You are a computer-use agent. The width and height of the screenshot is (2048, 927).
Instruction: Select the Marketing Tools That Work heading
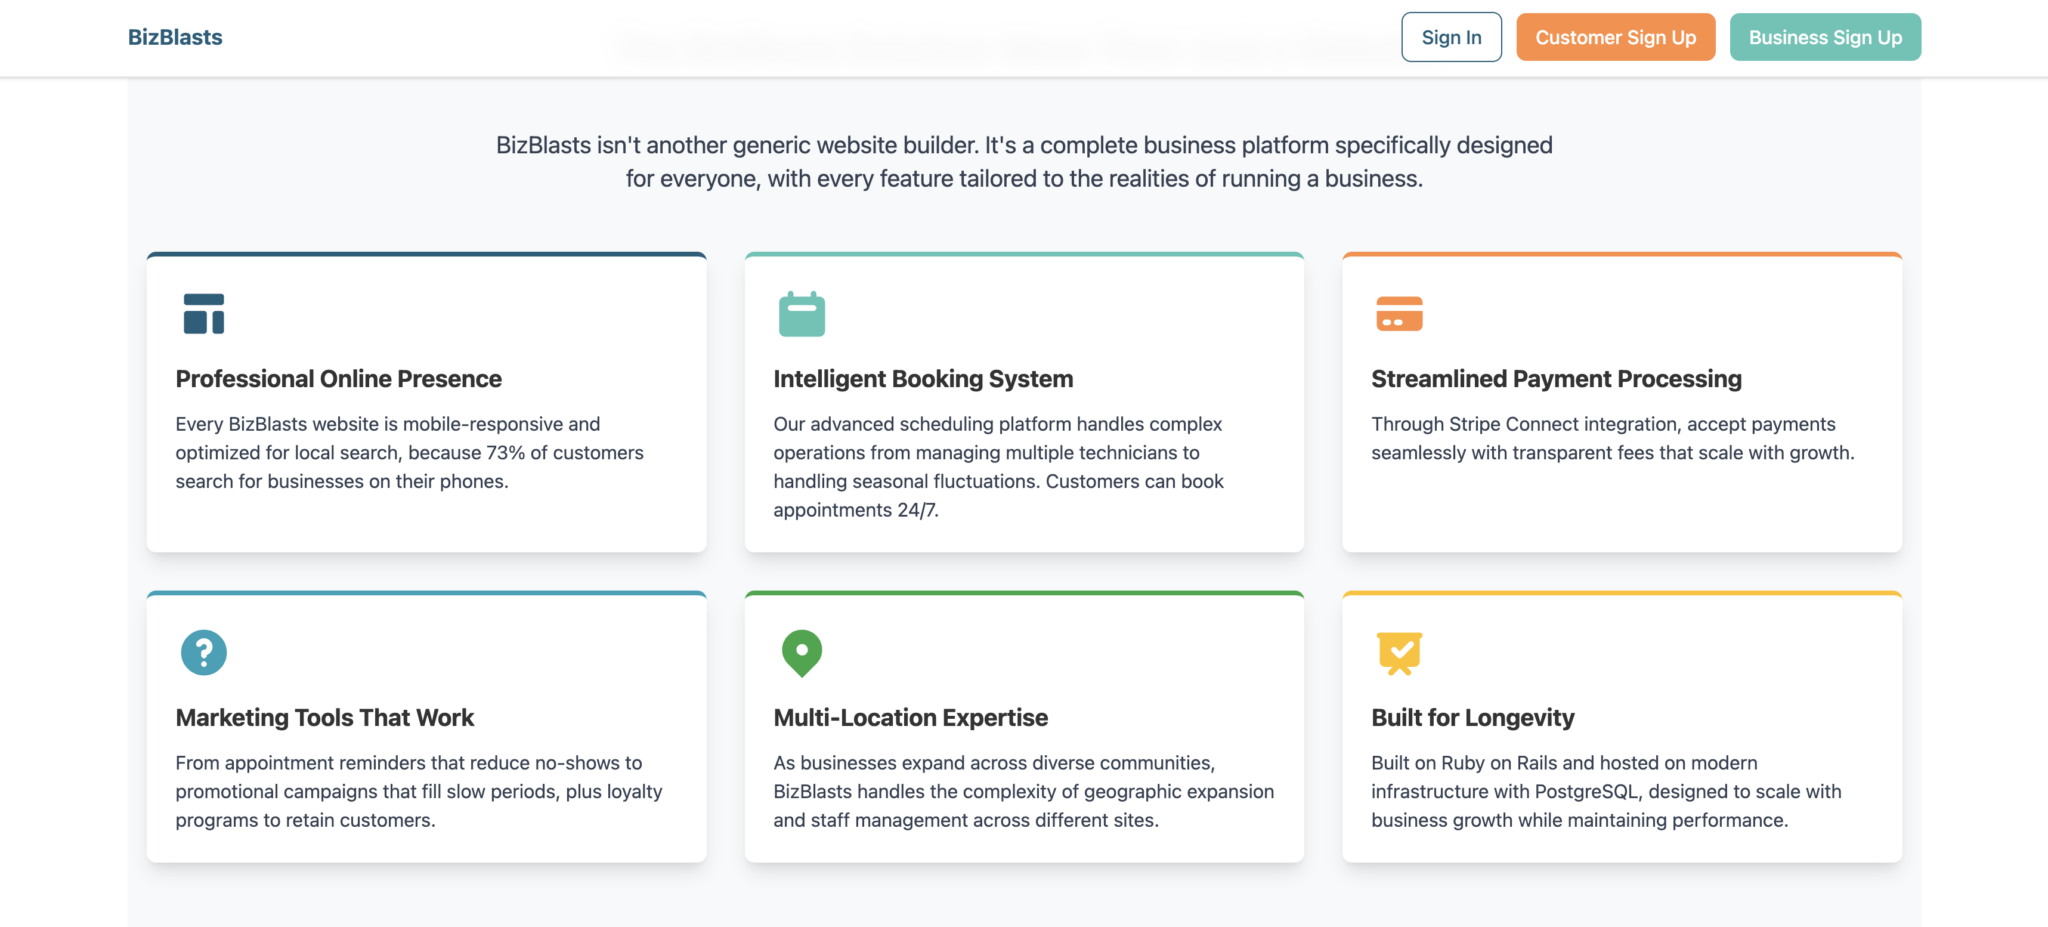[x=325, y=718]
